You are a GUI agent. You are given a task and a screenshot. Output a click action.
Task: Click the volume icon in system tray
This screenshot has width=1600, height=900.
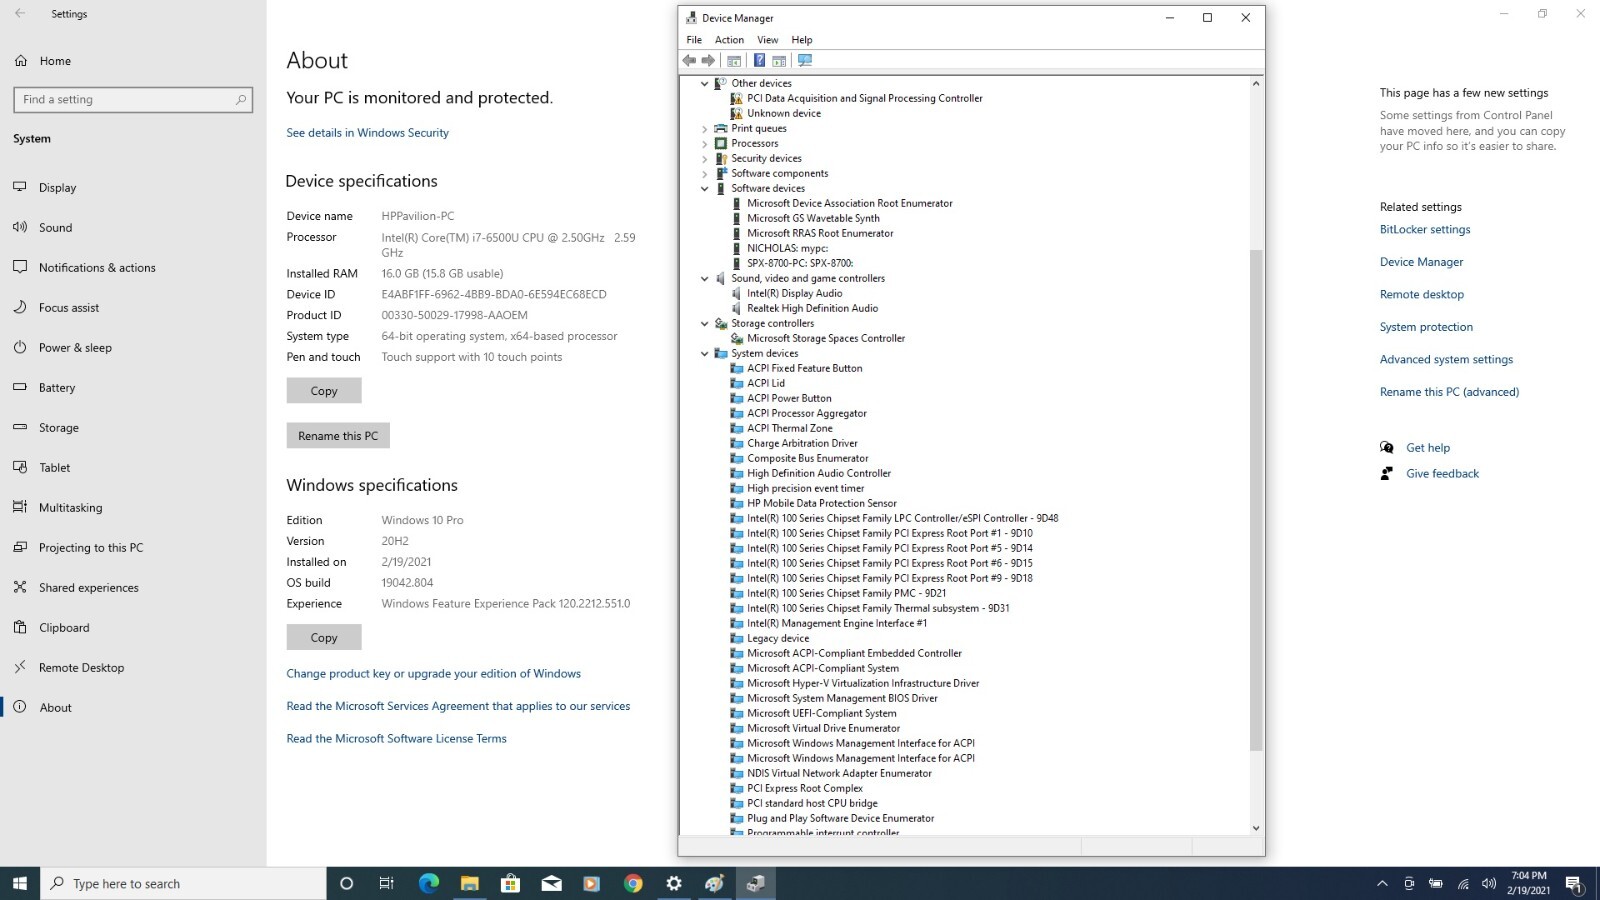point(1489,883)
